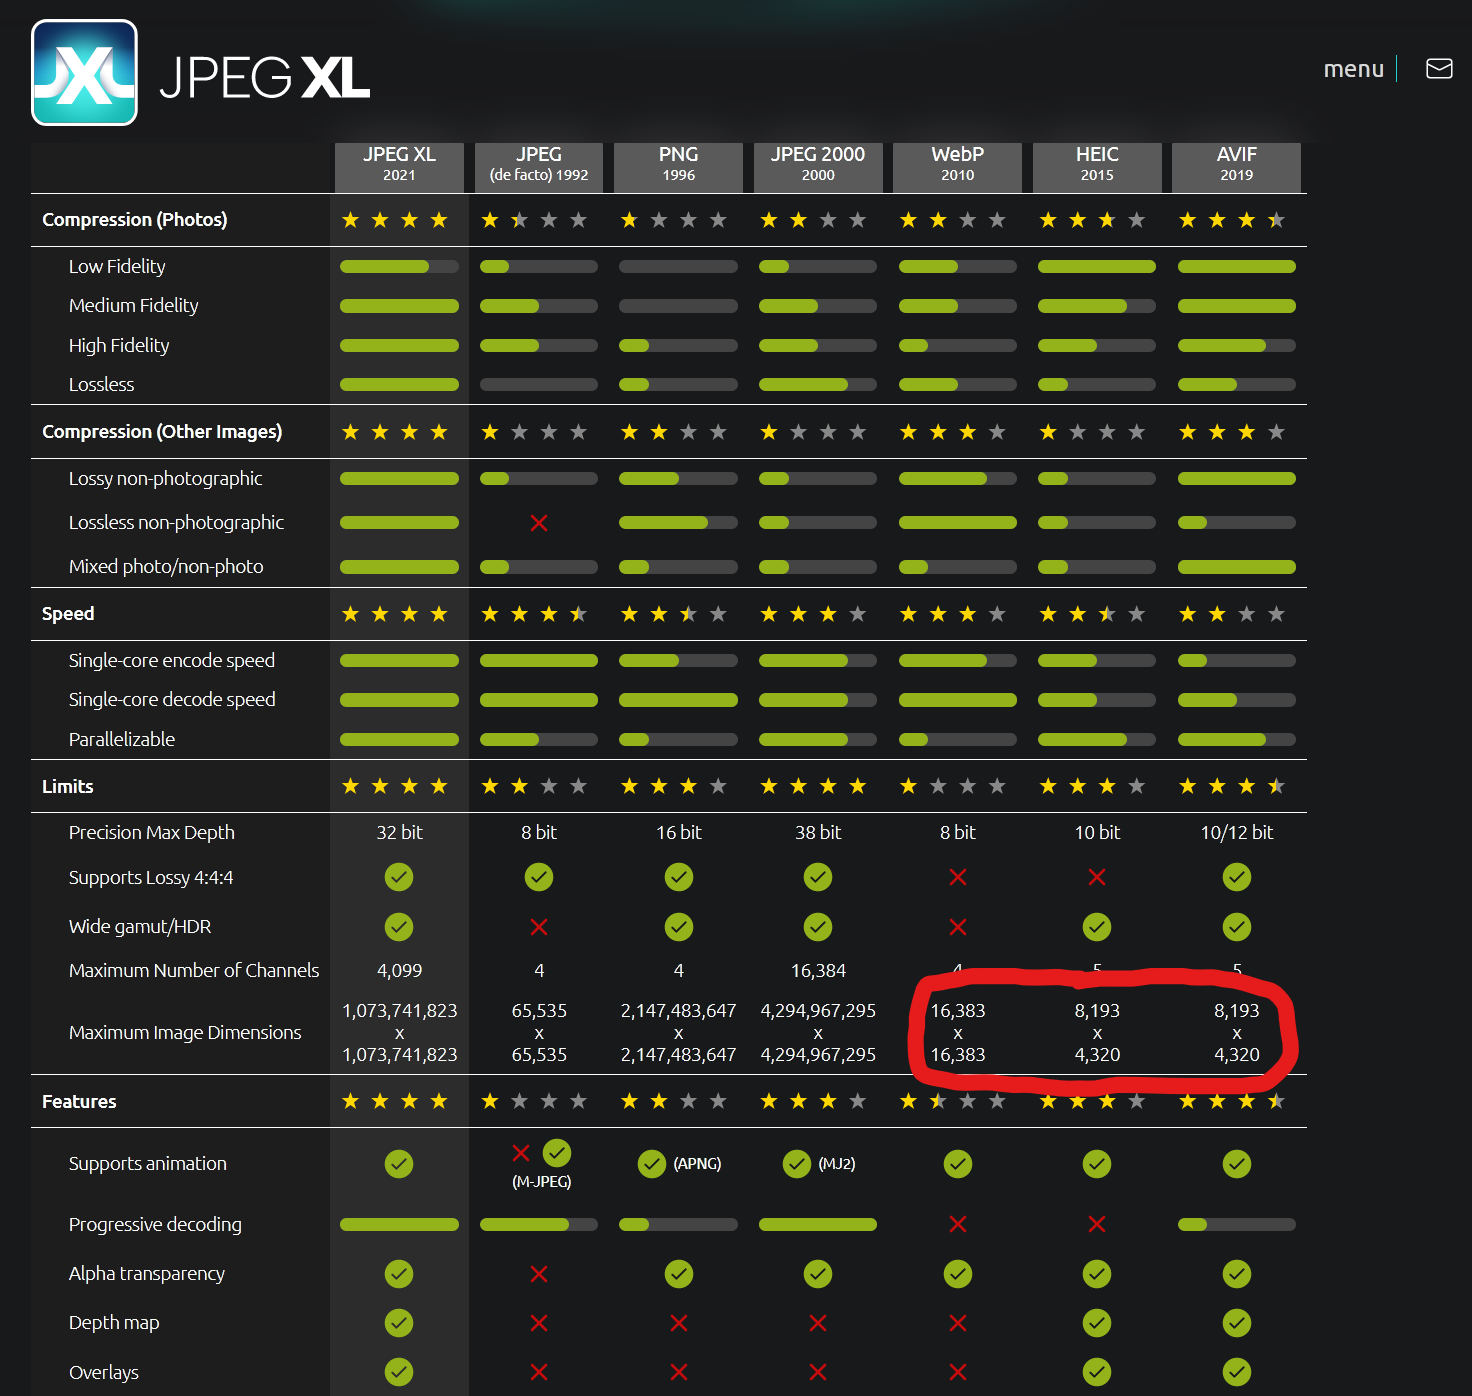Click WebP Supports Lossy 4:4:4 red X

click(957, 877)
